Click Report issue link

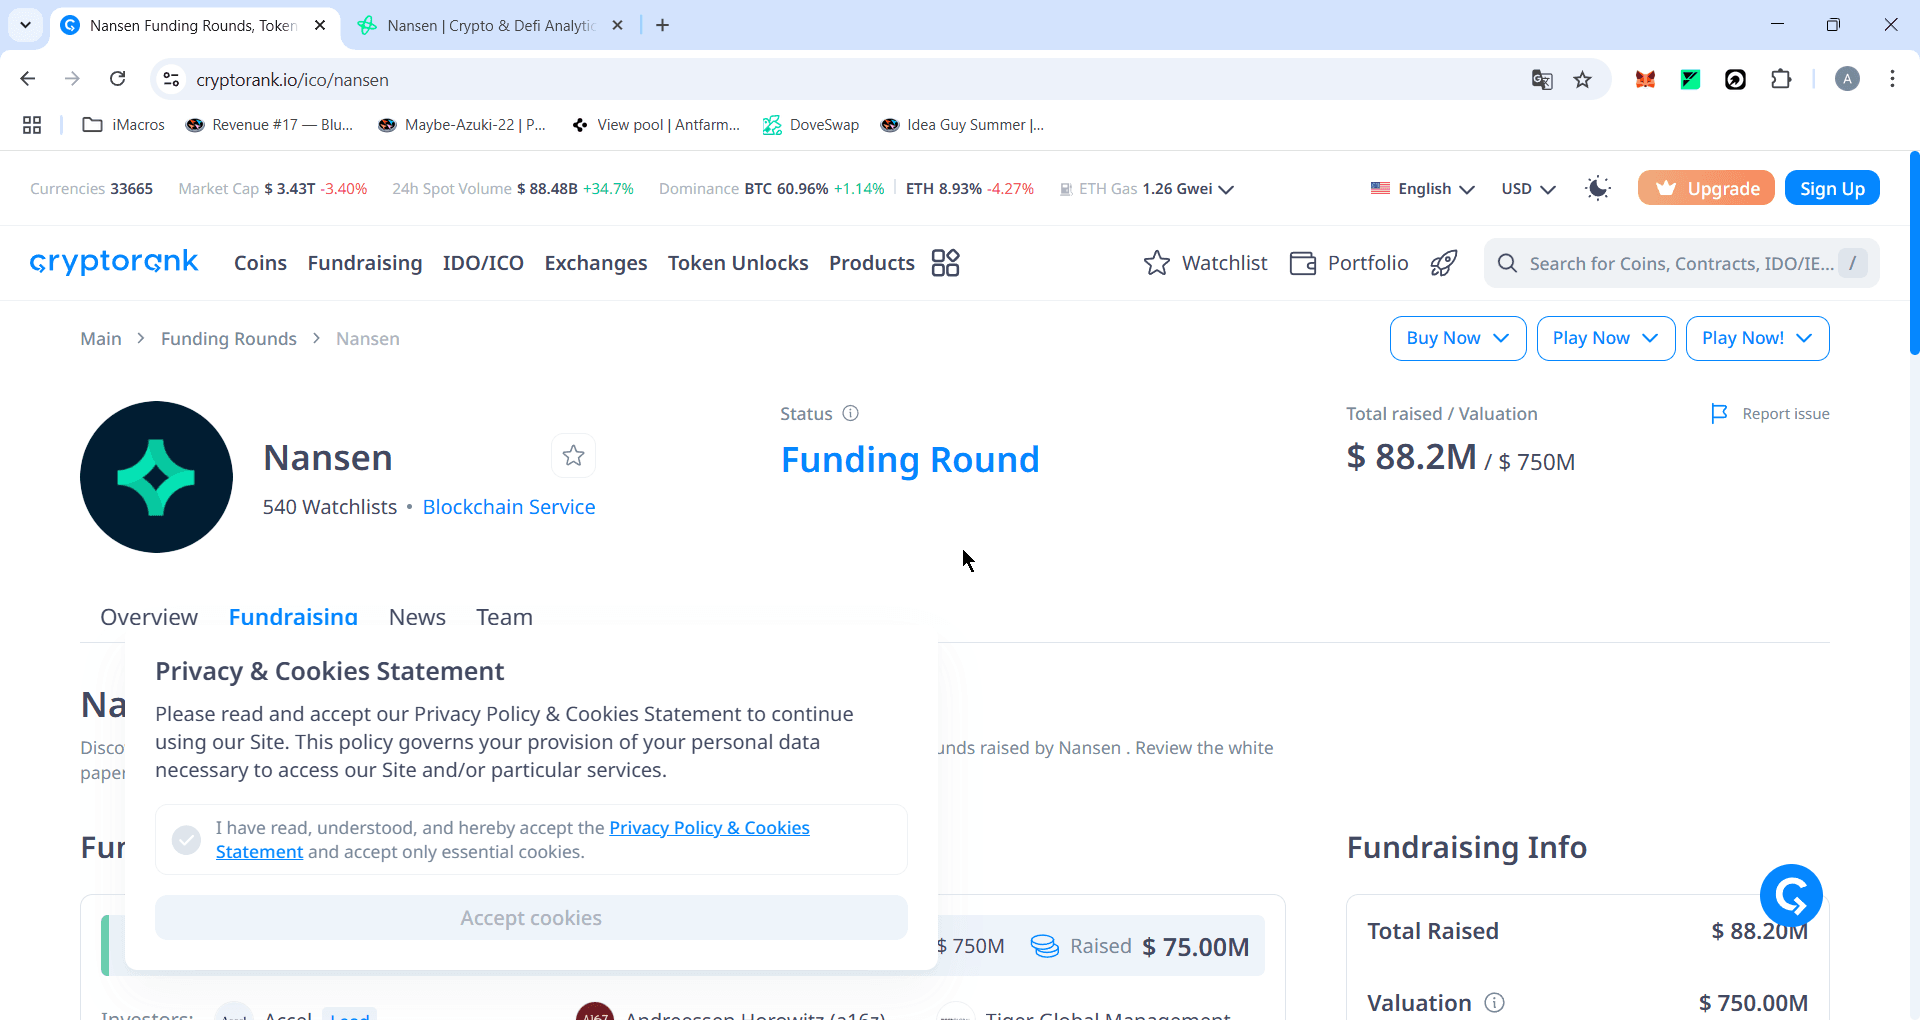click(x=1770, y=413)
